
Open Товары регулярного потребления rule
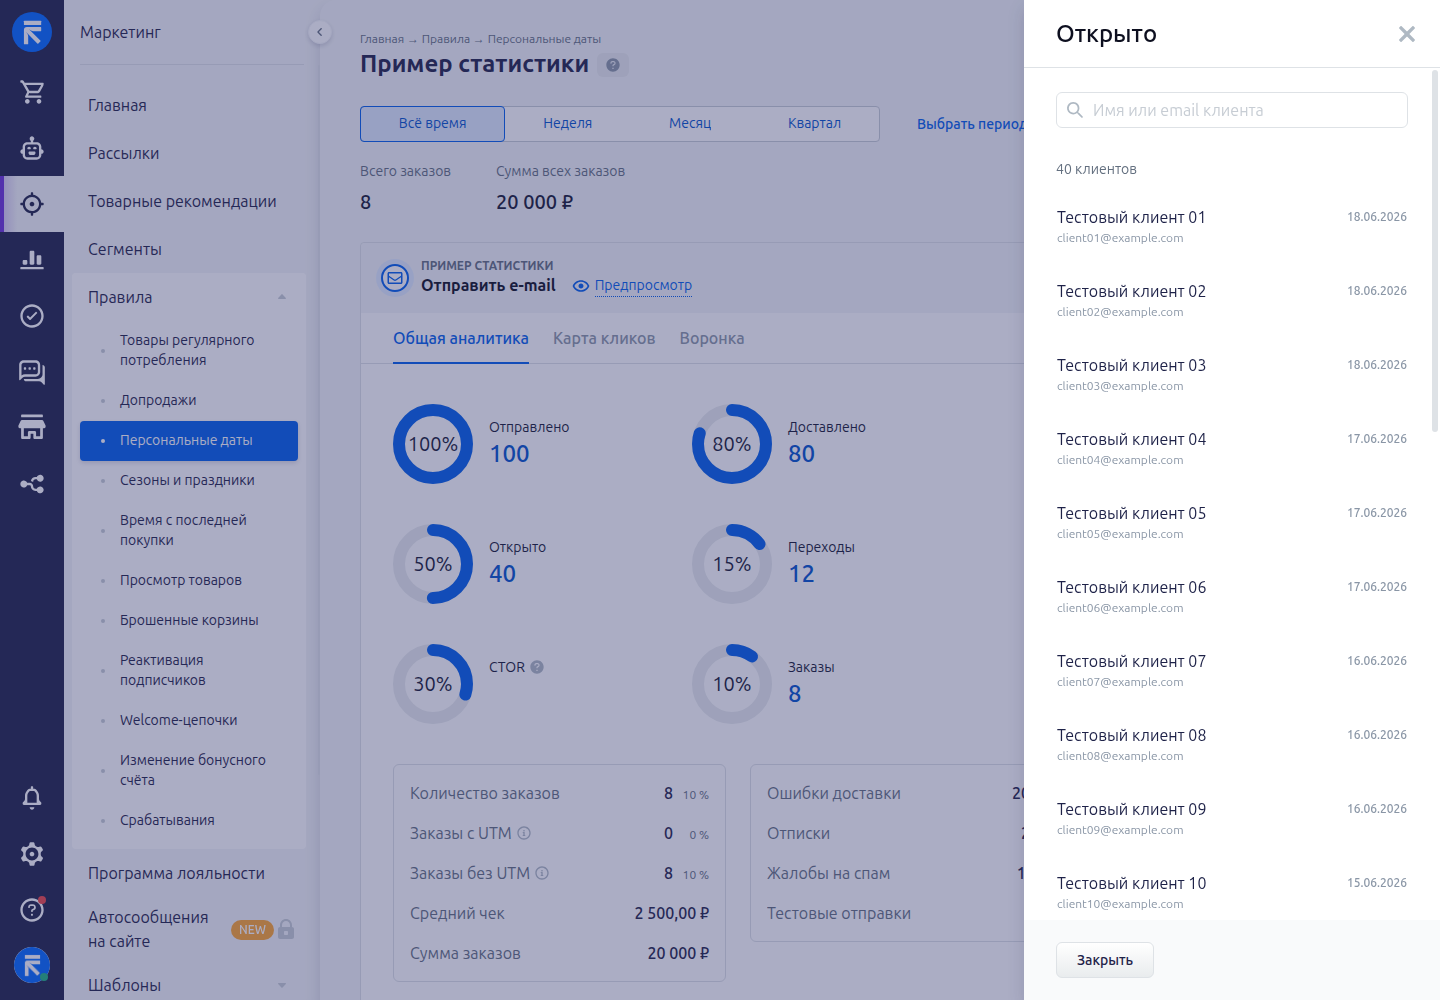click(x=187, y=350)
